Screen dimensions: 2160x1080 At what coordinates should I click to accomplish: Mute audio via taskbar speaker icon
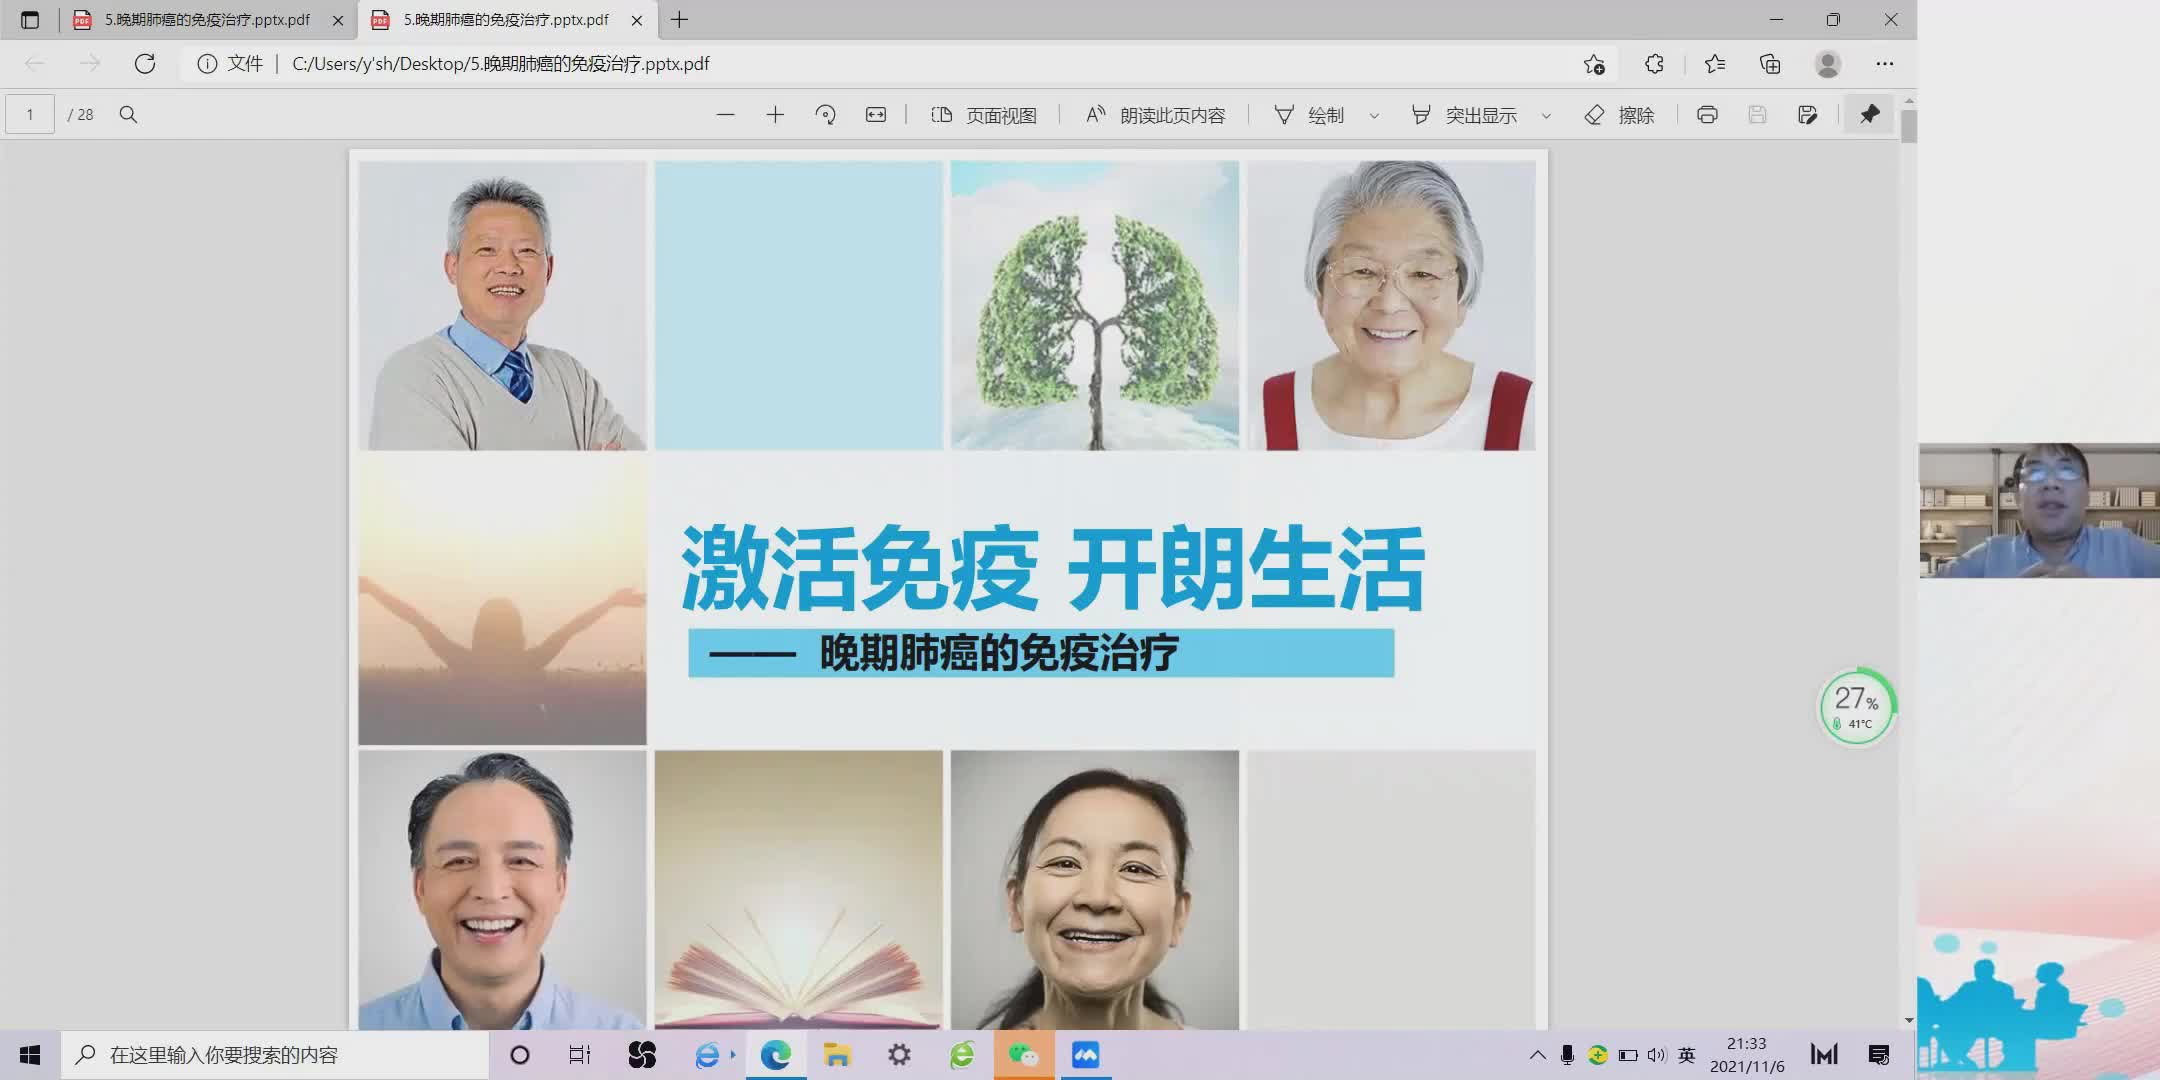(1658, 1054)
